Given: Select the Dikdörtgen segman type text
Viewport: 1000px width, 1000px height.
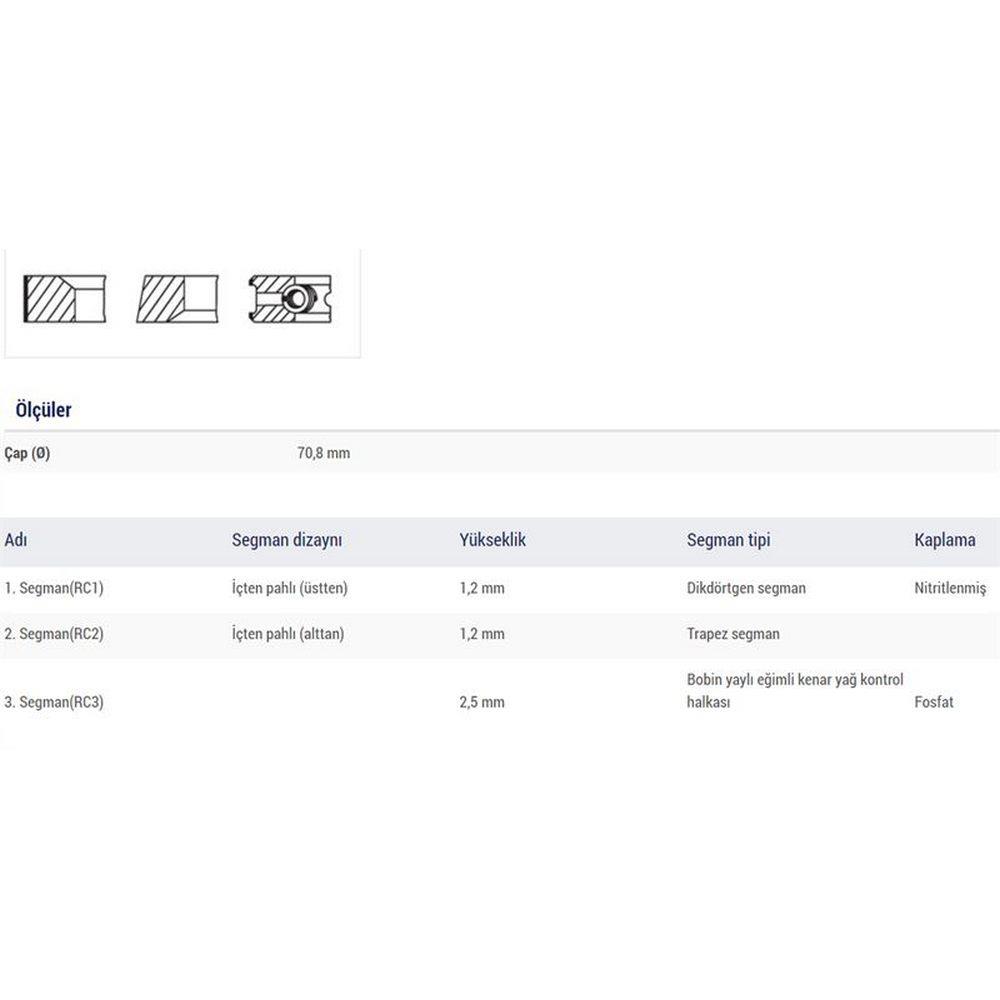Looking at the screenshot, I should (746, 588).
